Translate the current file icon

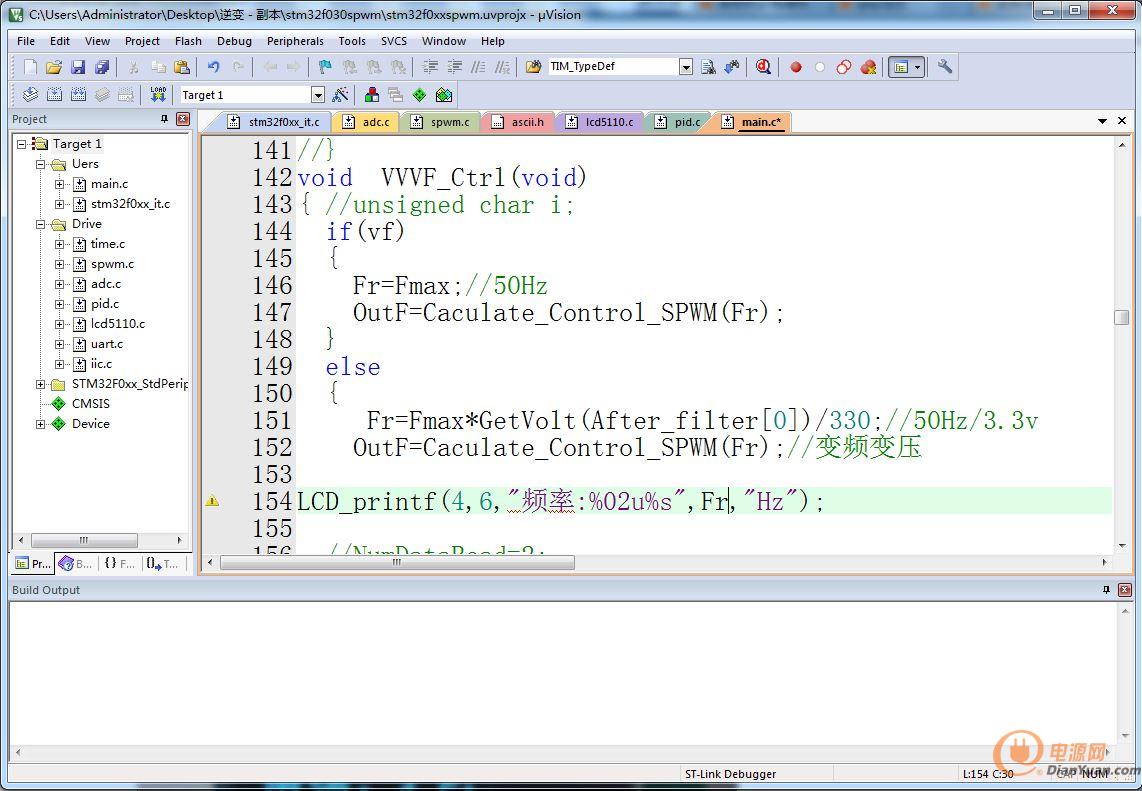30,95
